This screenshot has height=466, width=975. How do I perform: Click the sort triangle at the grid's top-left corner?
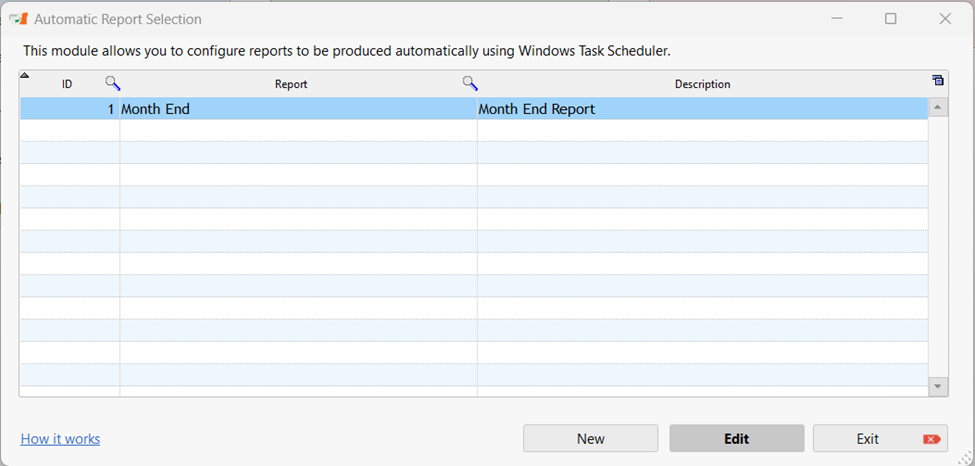click(25, 76)
